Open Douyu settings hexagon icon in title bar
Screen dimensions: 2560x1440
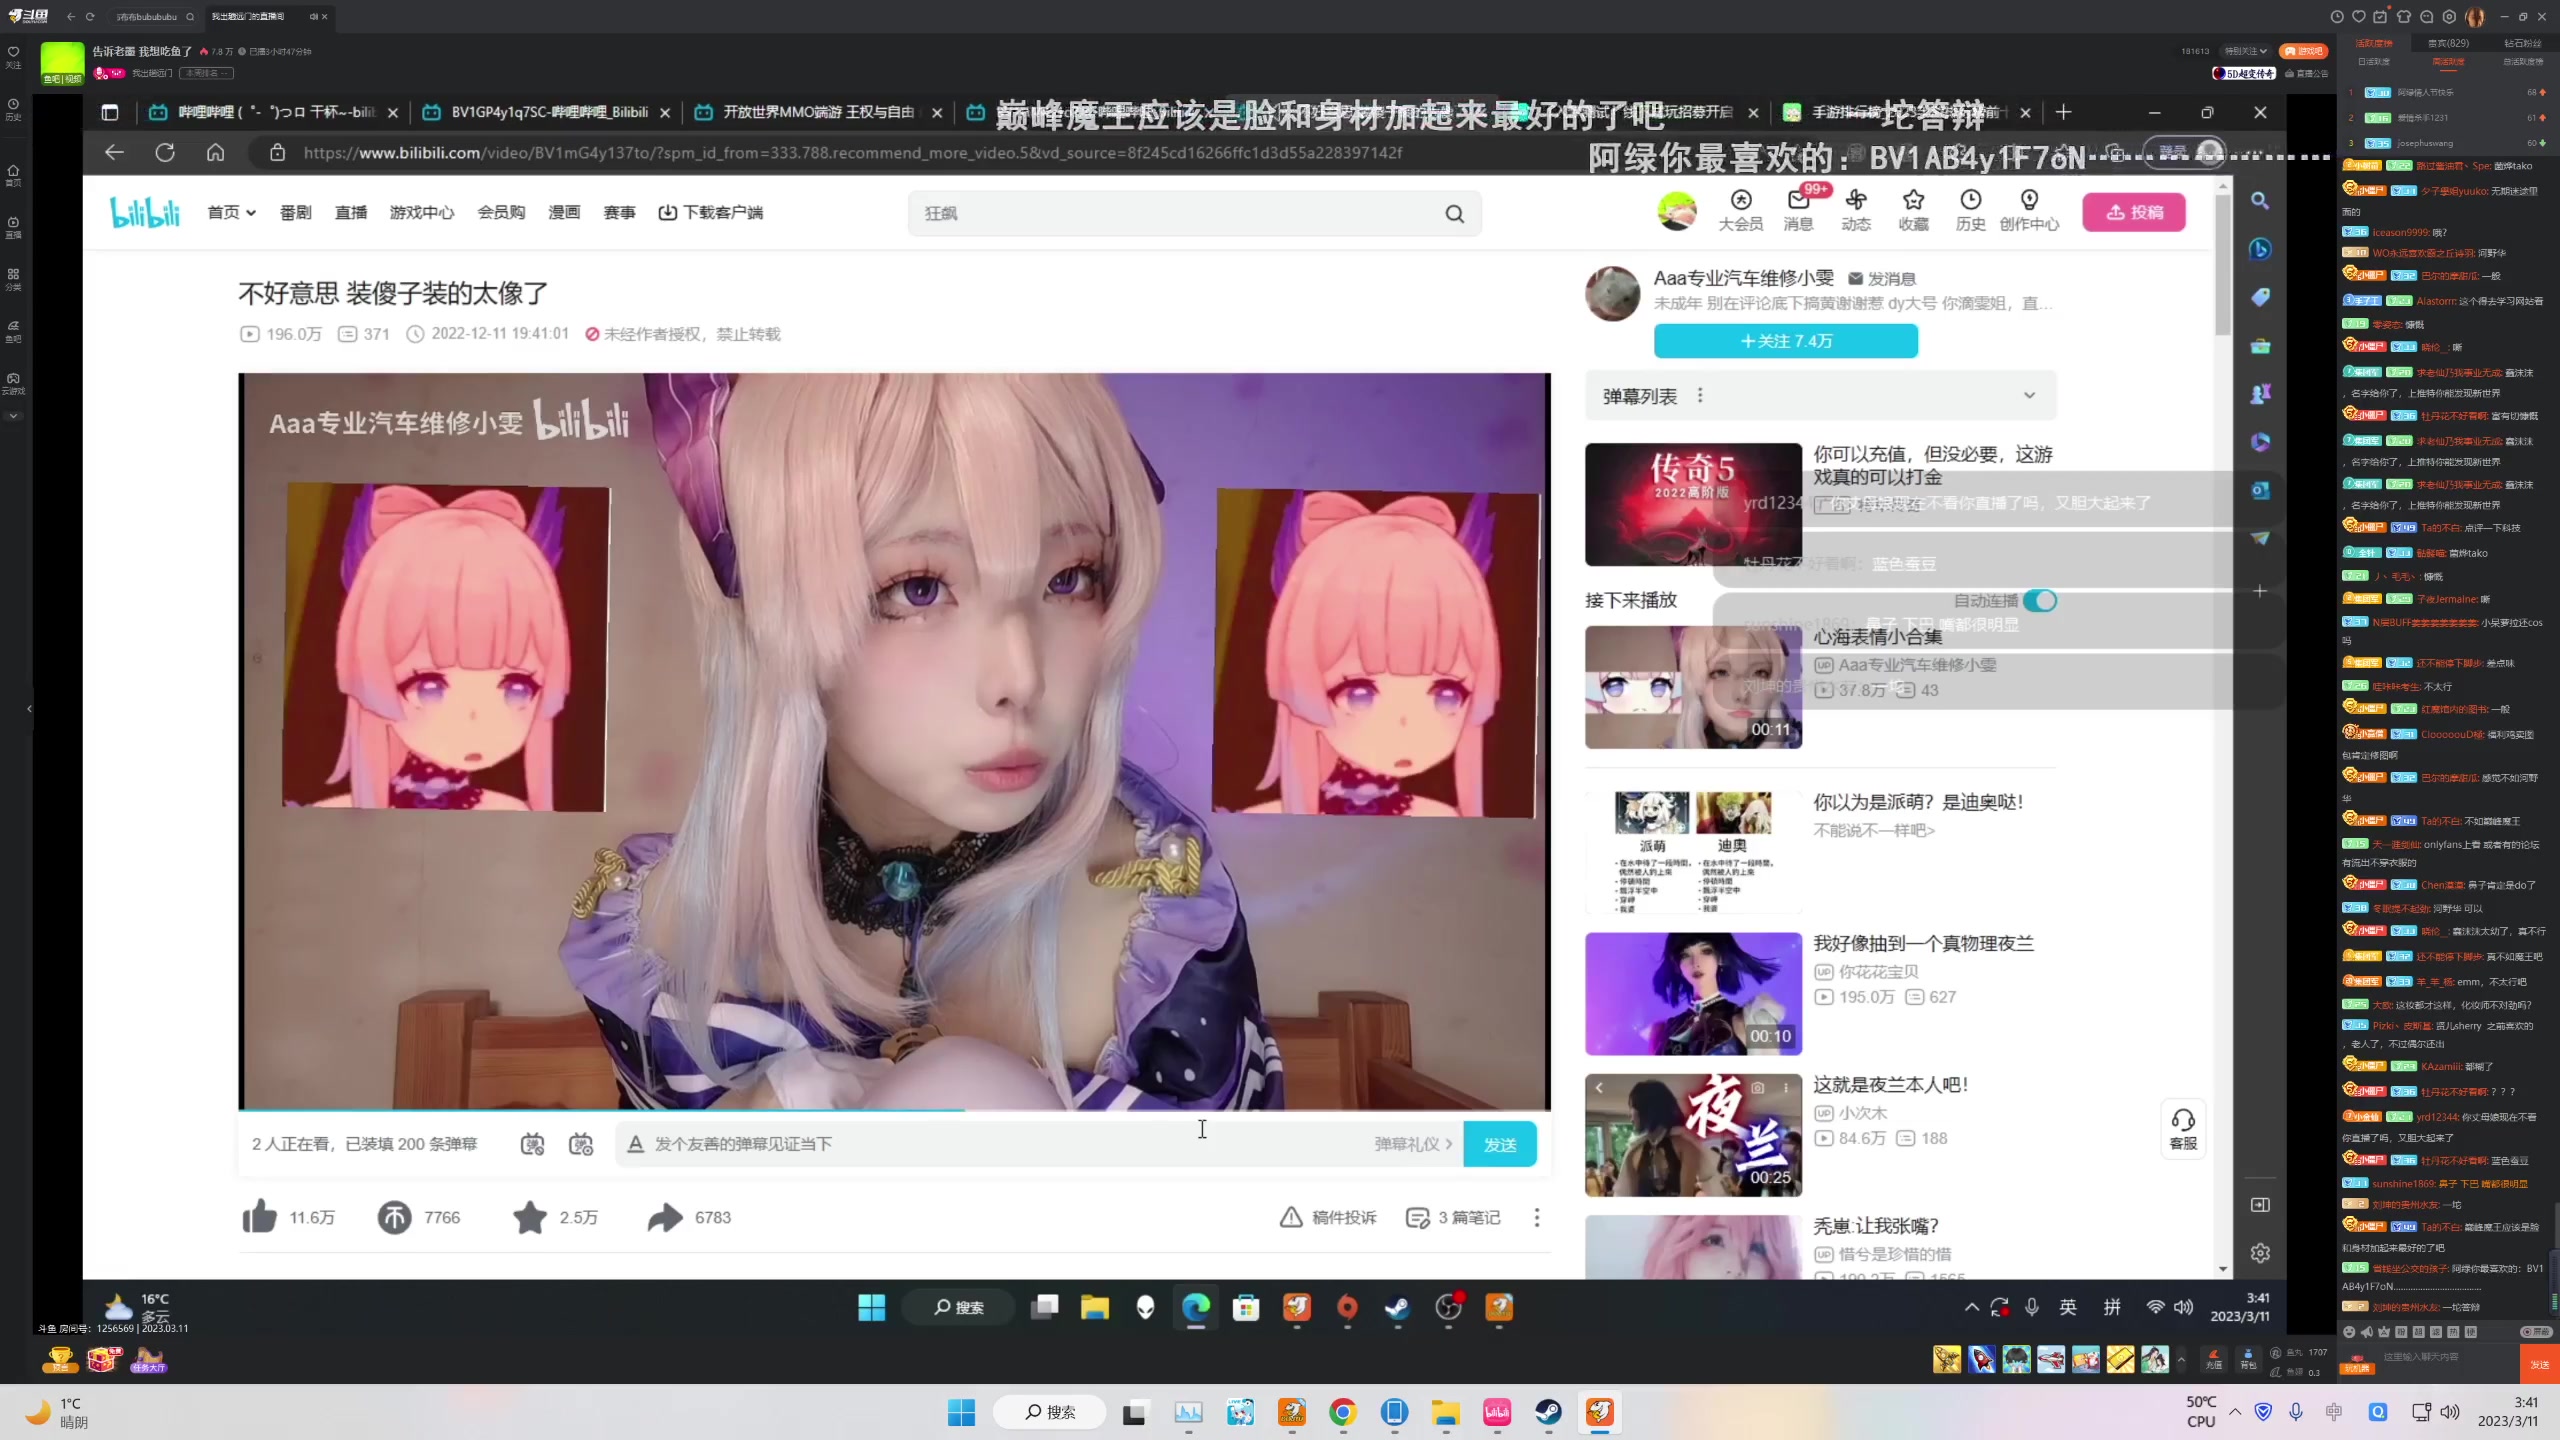coord(2449,16)
